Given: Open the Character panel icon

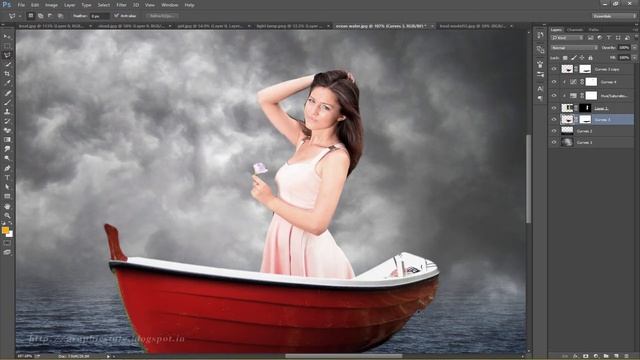Looking at the screenshot, I should (540, 89).
